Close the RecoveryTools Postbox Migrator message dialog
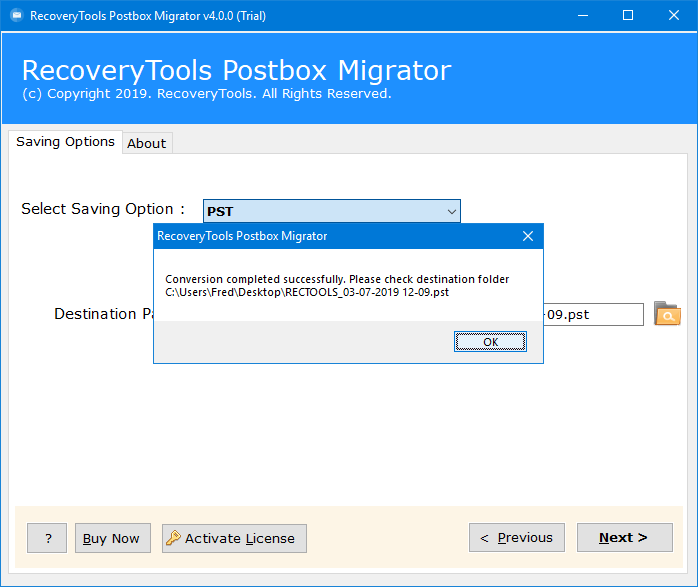Screen dimensions: 698x587 (528, 236)
